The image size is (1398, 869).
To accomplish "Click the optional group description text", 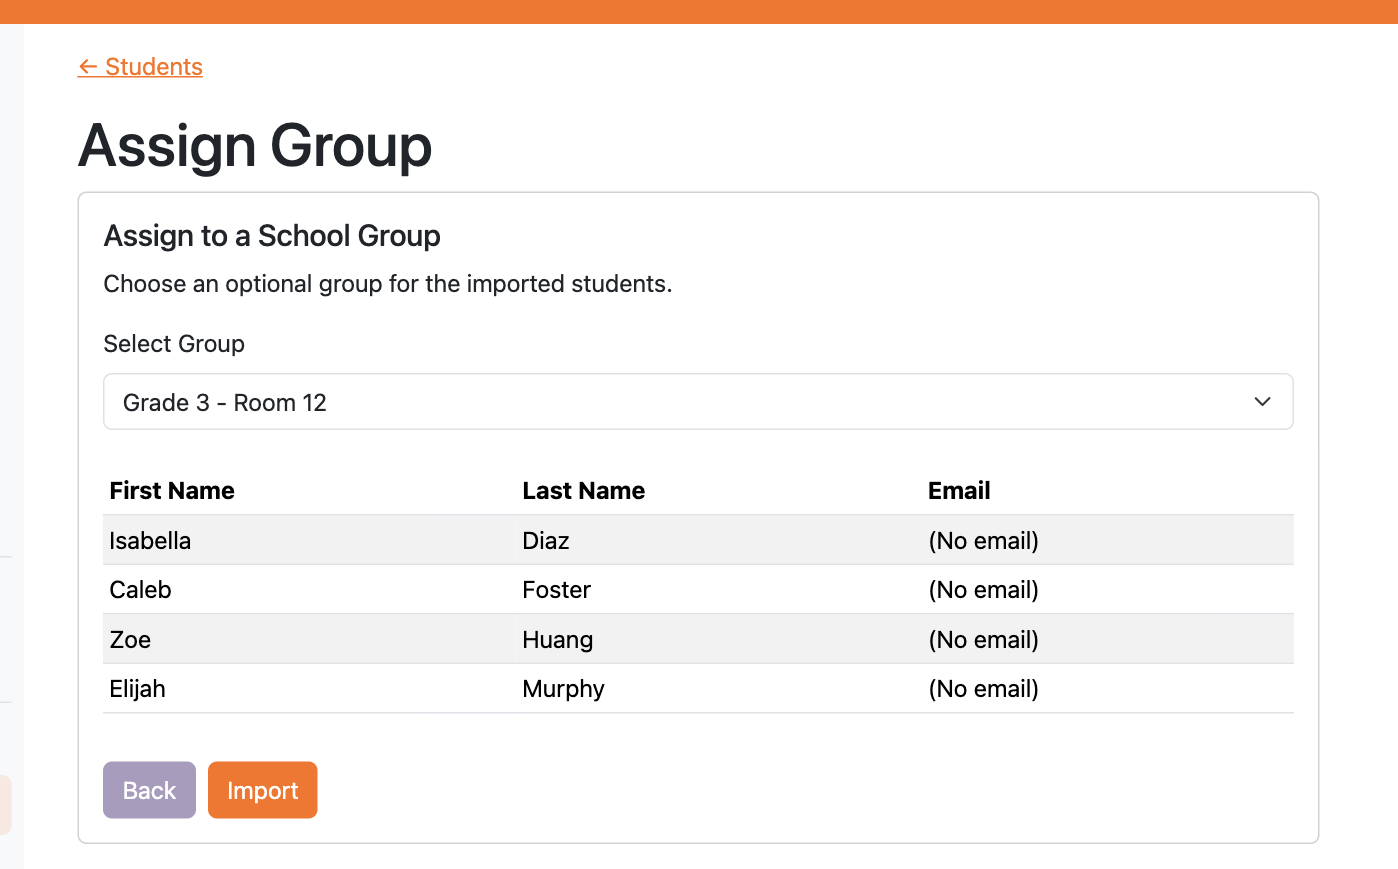I will (388, 284).
